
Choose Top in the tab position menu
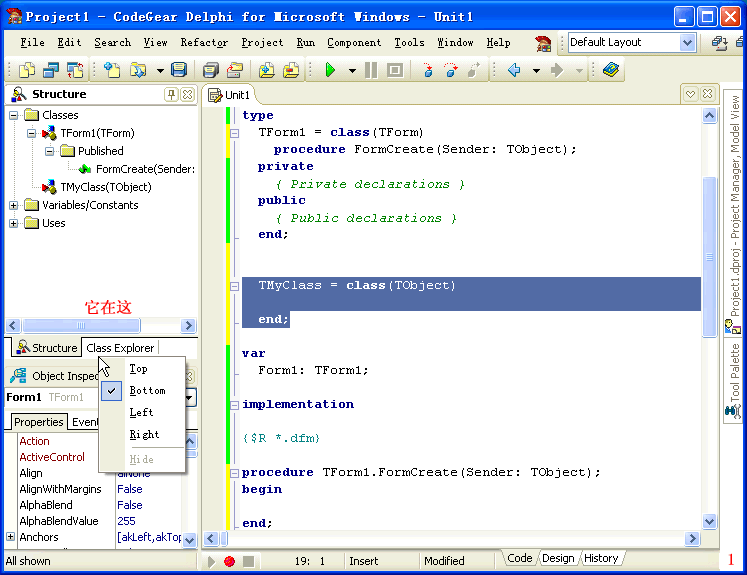coord(142,369)
